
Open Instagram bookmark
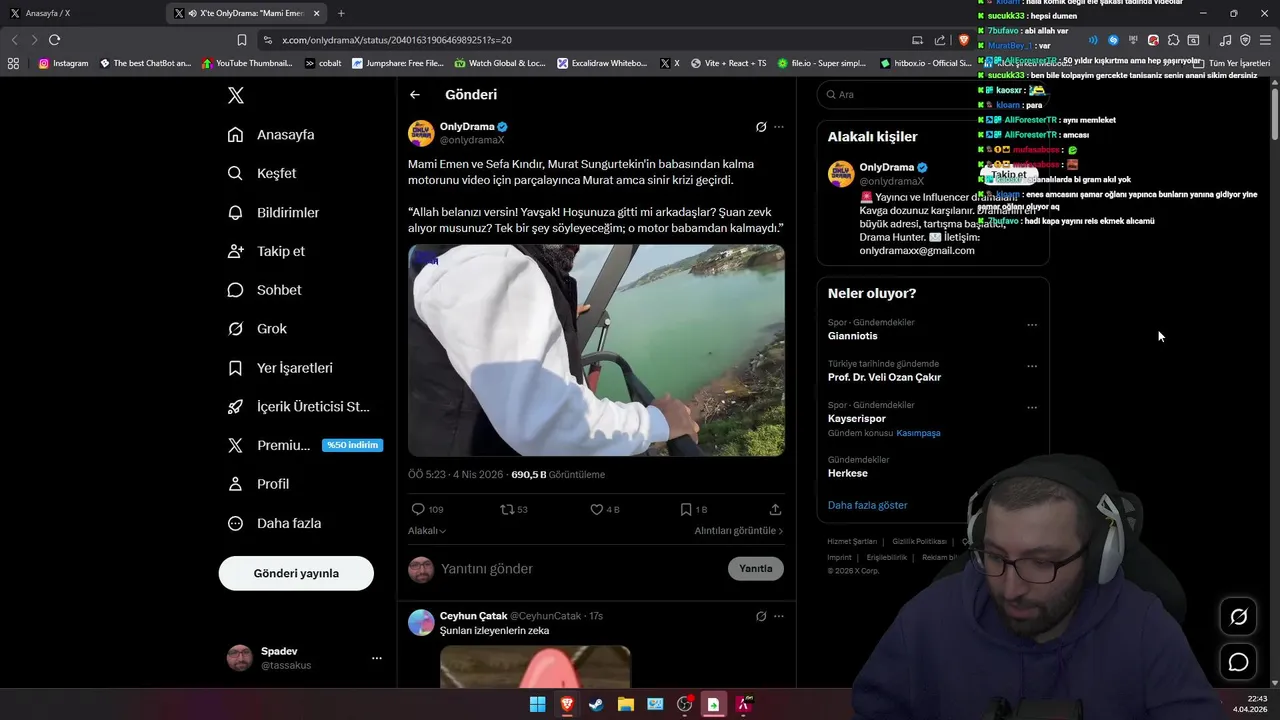pyautogui.click(x=63, y=63)
